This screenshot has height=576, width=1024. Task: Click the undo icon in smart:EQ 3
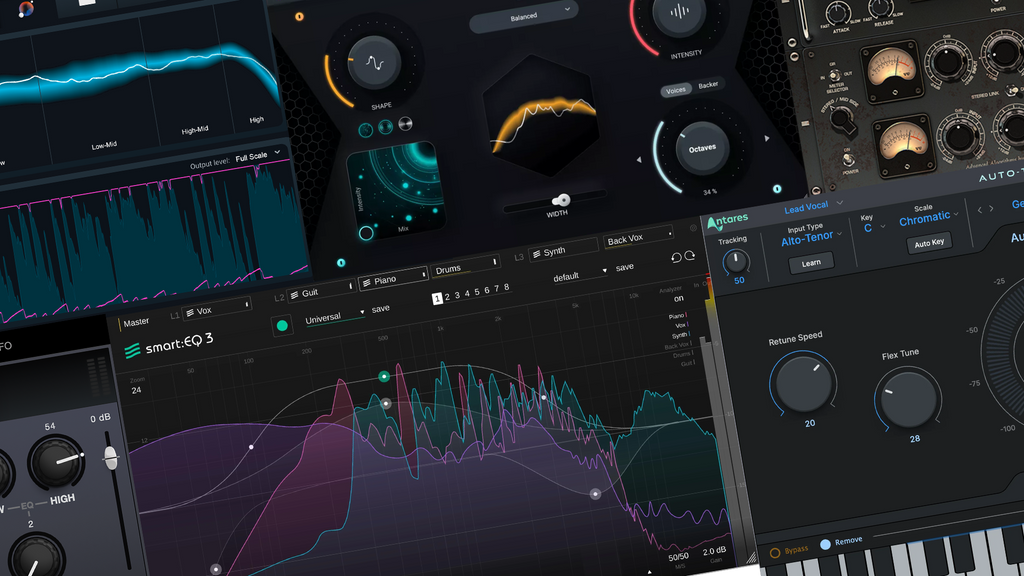coord(677,258)
